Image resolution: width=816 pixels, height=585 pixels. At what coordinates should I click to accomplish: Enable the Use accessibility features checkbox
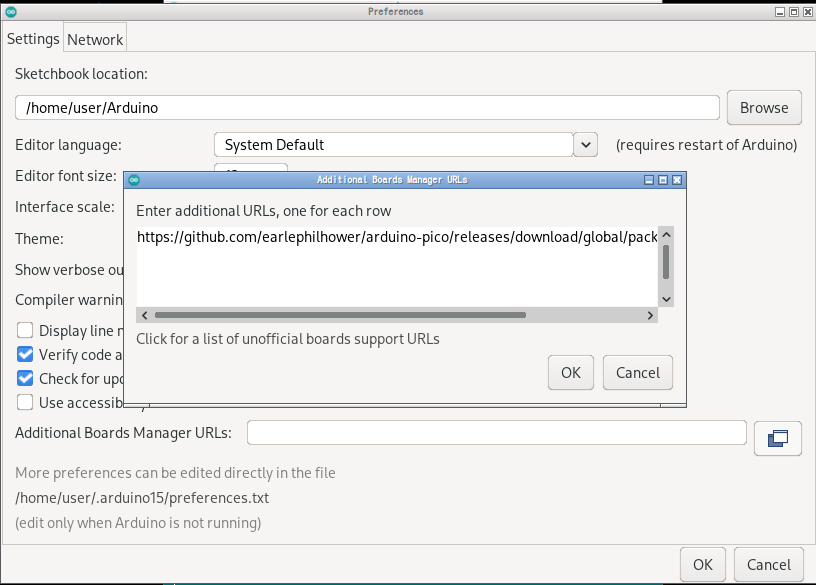click(x=25, y=402)
